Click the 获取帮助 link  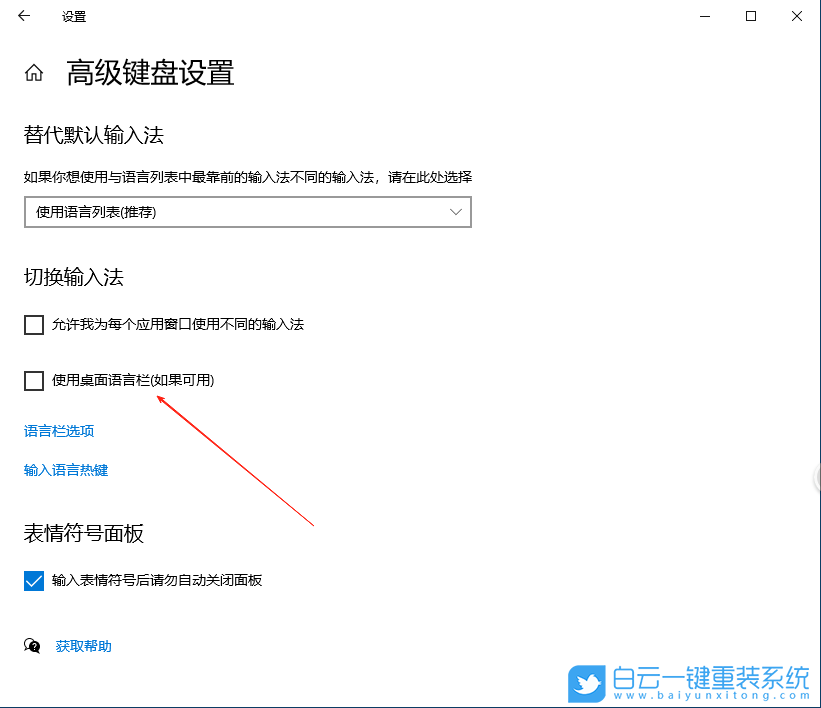(x=83, y=645)
